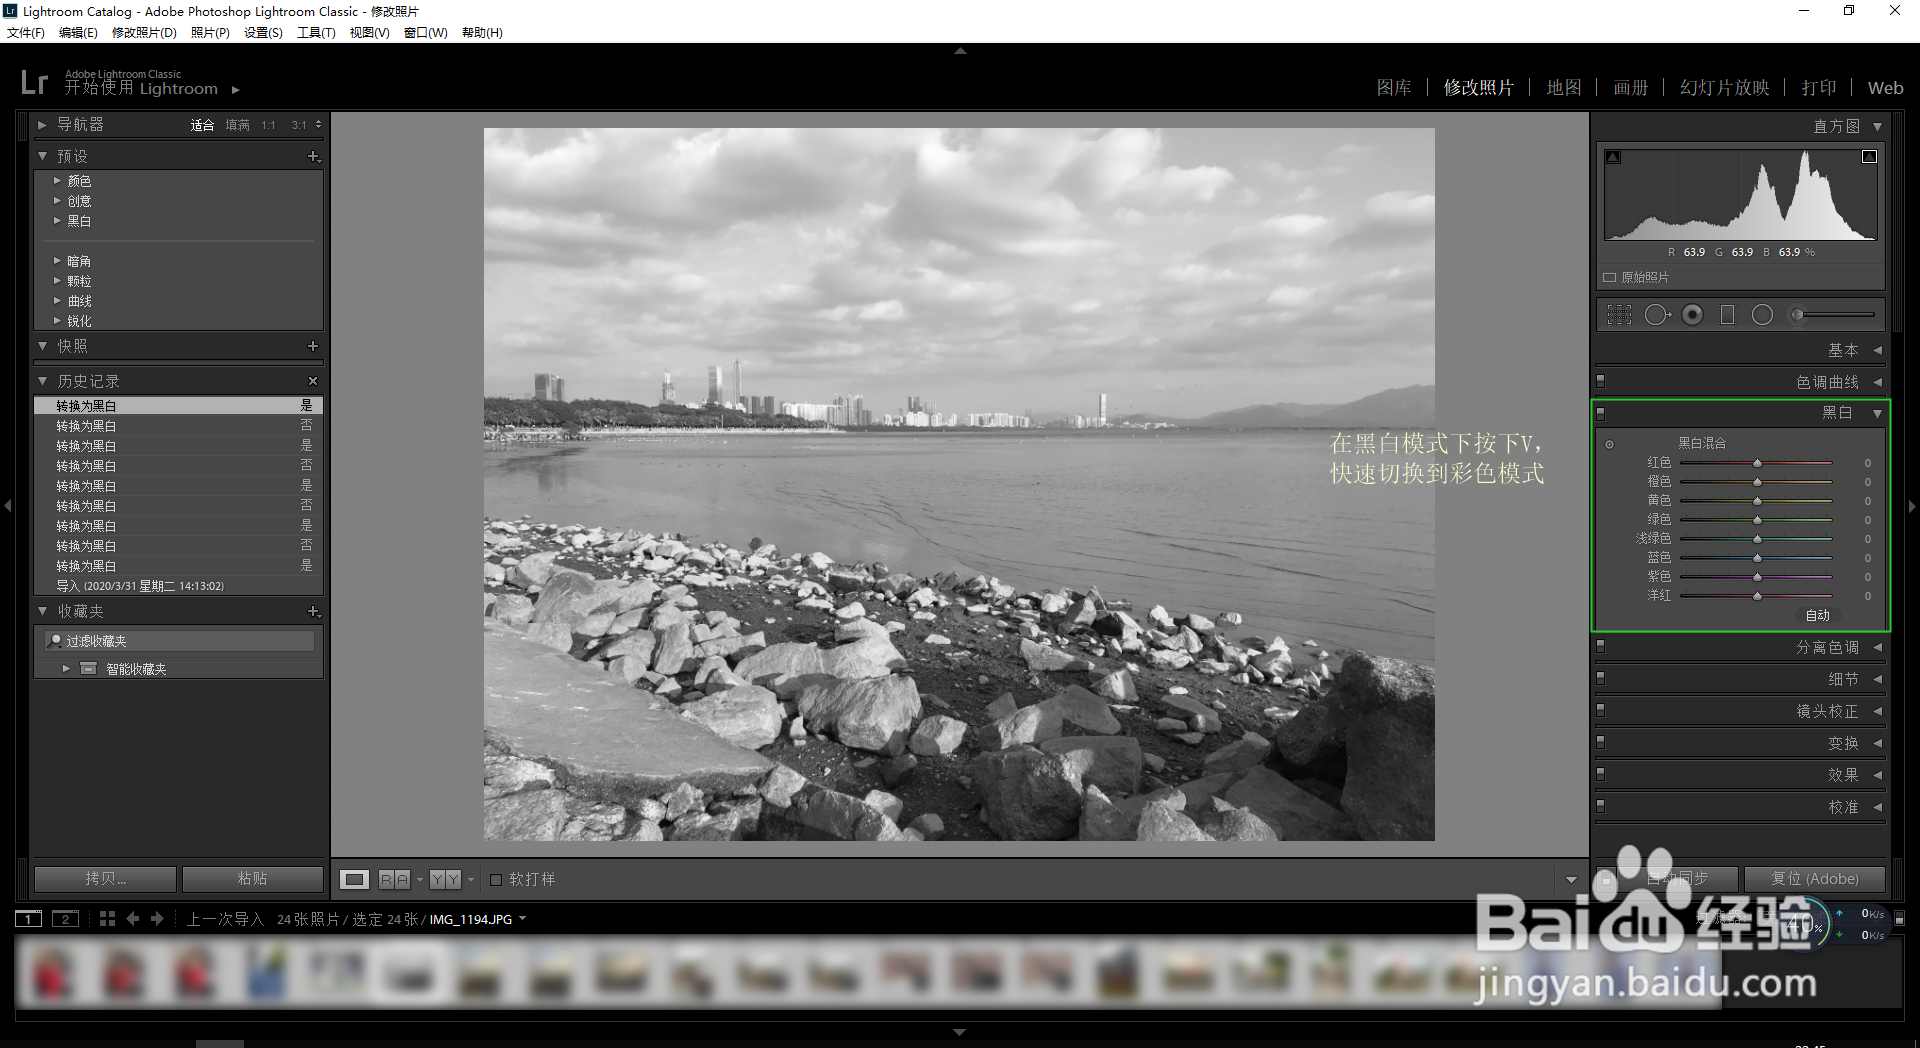Image resolution: width=1920 pixels, height=1048 pixels.
Task: Click the 复位 (Adobe) reset button
Action: pyautogui.click(x=1815, y=879)
